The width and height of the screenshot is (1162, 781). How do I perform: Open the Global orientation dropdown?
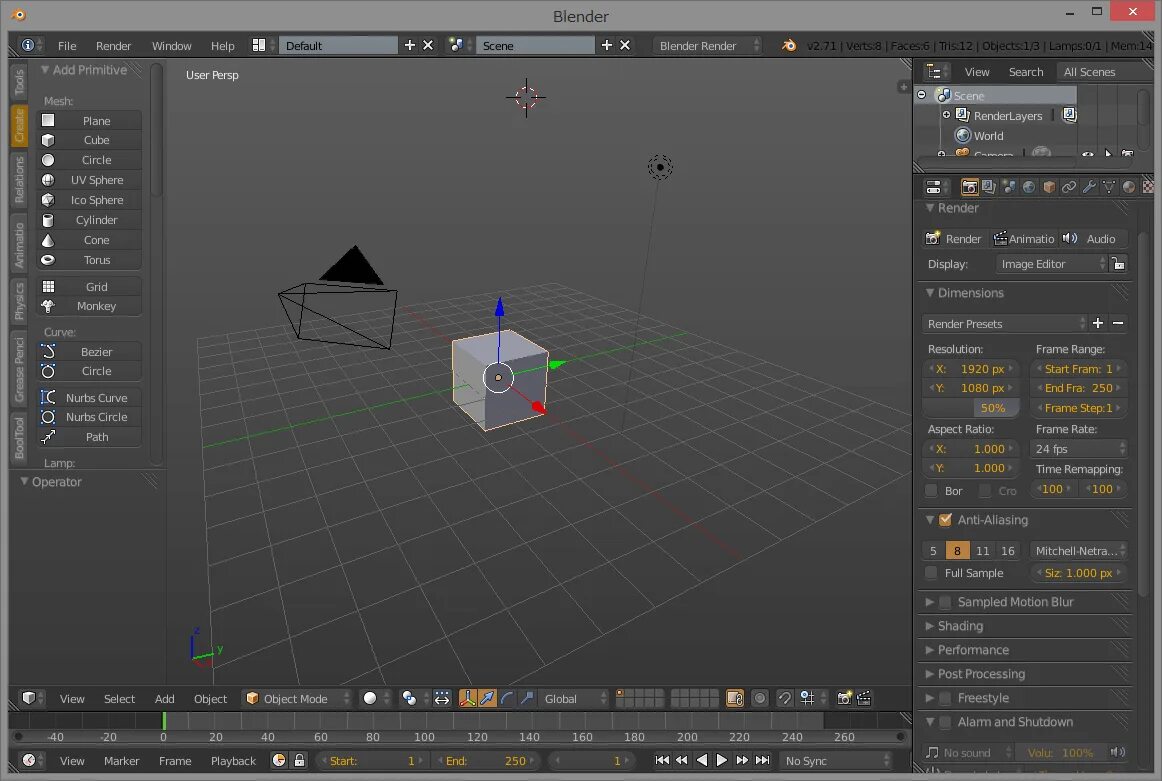574,698
